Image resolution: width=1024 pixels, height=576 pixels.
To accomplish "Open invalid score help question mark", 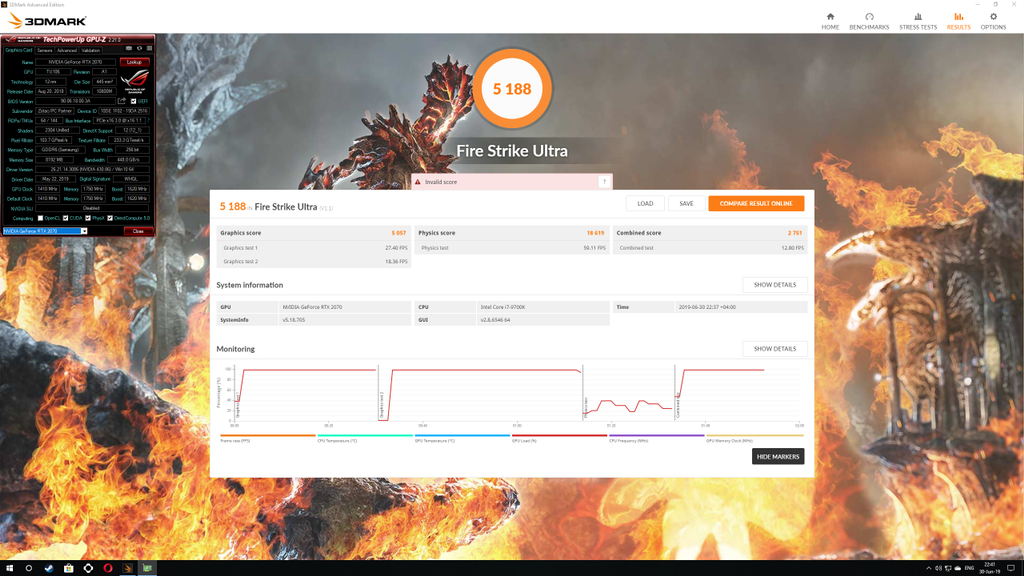I will (x=604, y=182).
